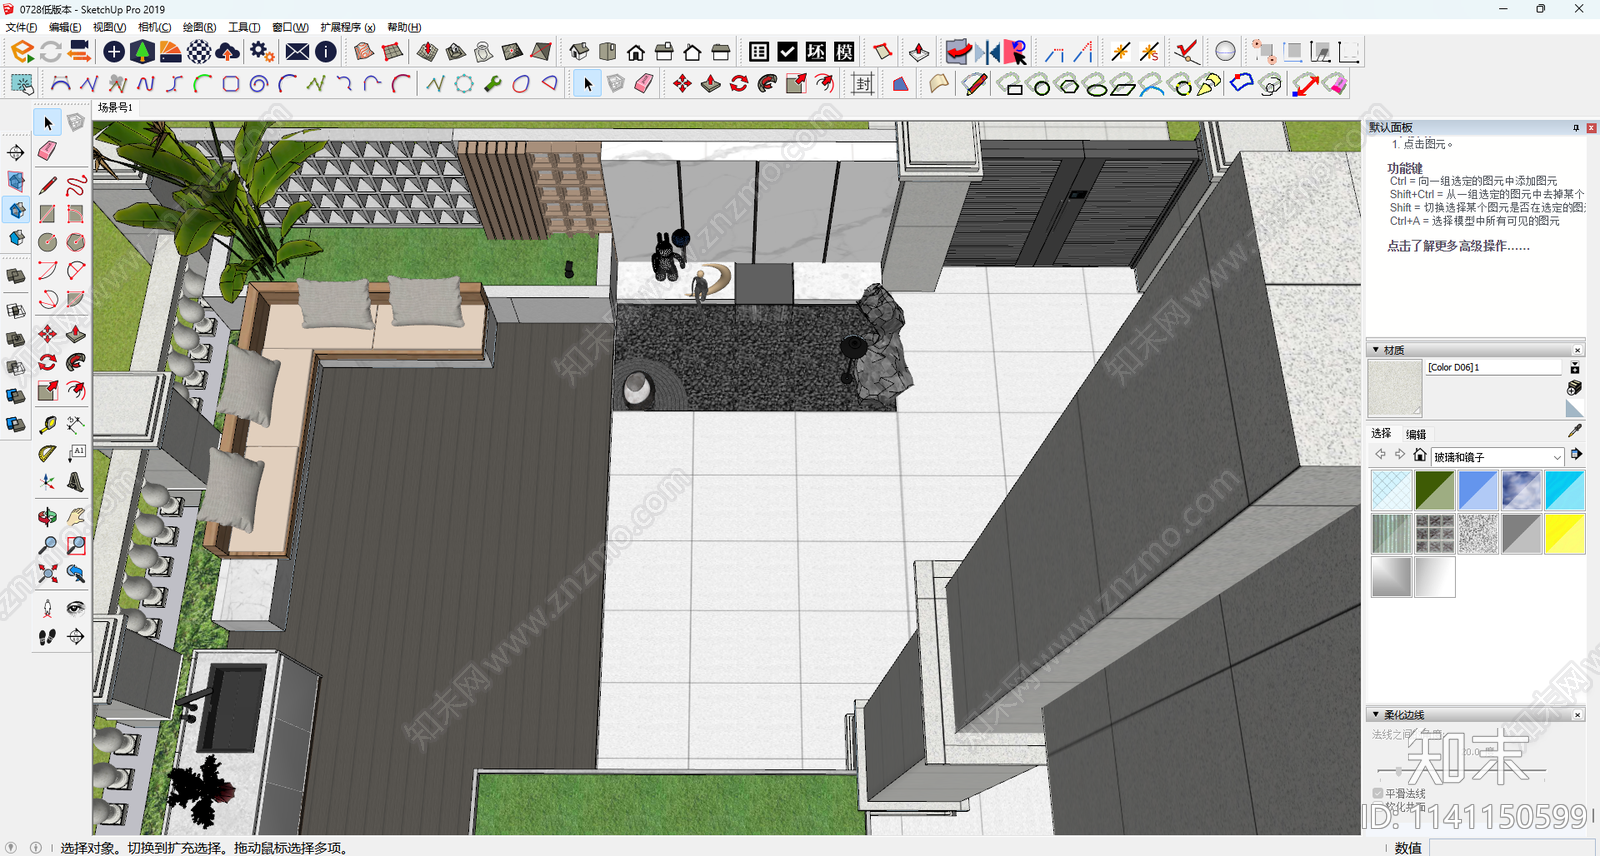Select the sky reflection glass swatch
1600x856 pixels.
(x=1521, y=491)
